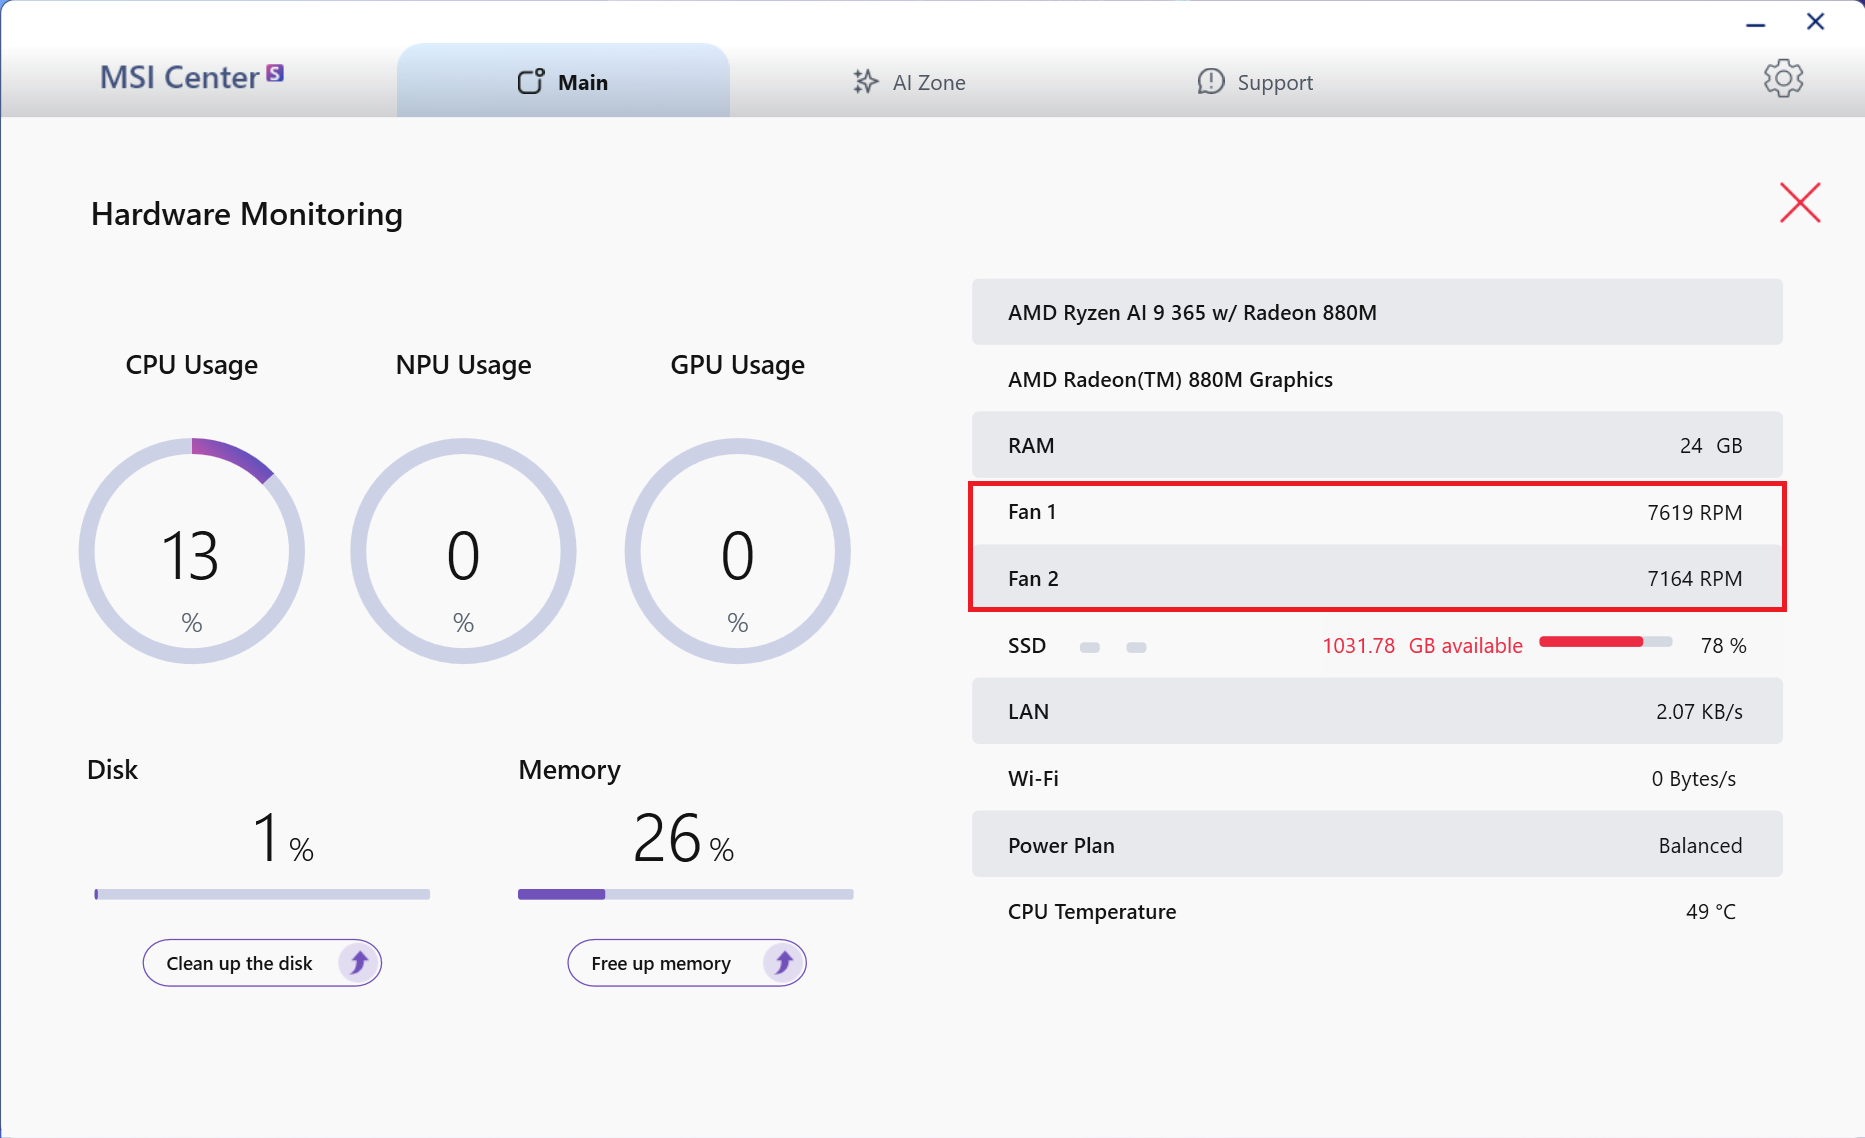Click the Fan 1 label
Screen dimensions: 1865x1138
click(1032, 512)
